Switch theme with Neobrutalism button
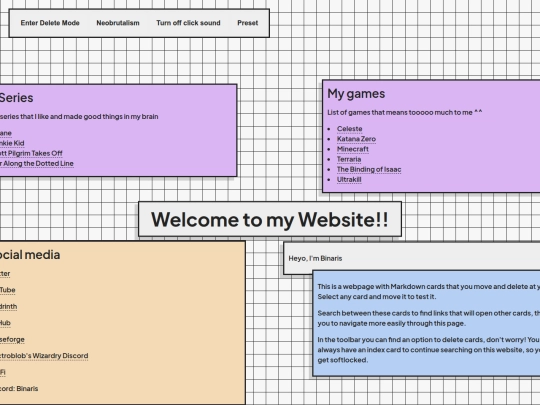Viewport: 540px width, 405px height. (118, 23)
